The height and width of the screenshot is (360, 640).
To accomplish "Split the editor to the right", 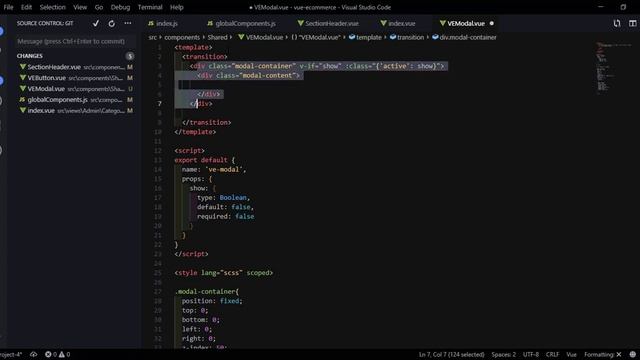I will click(x=632, y=24).
